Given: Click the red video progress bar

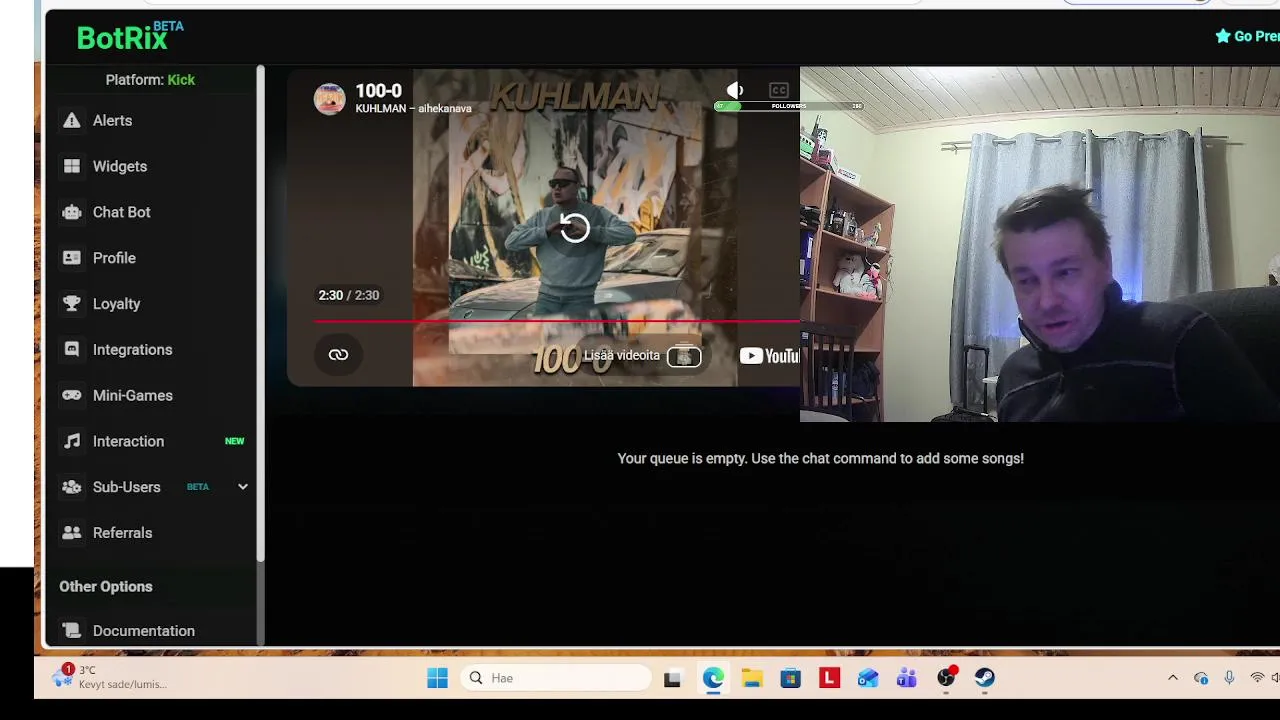Looking at the screenshot, I should (x=557, y=322).
